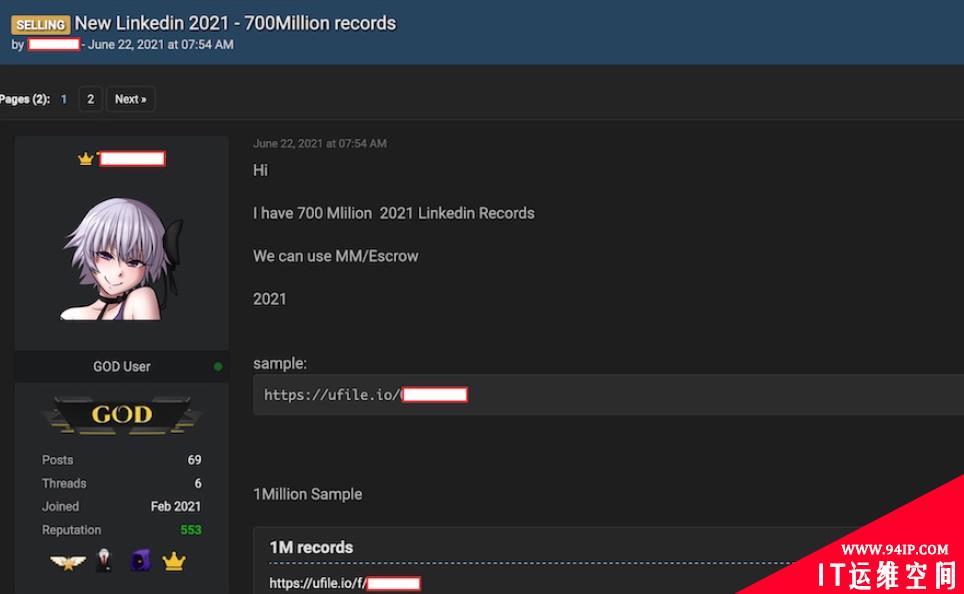Screen dimensions: 964x594
Task: Click the Posts count 69
Action: click(194, 460)
